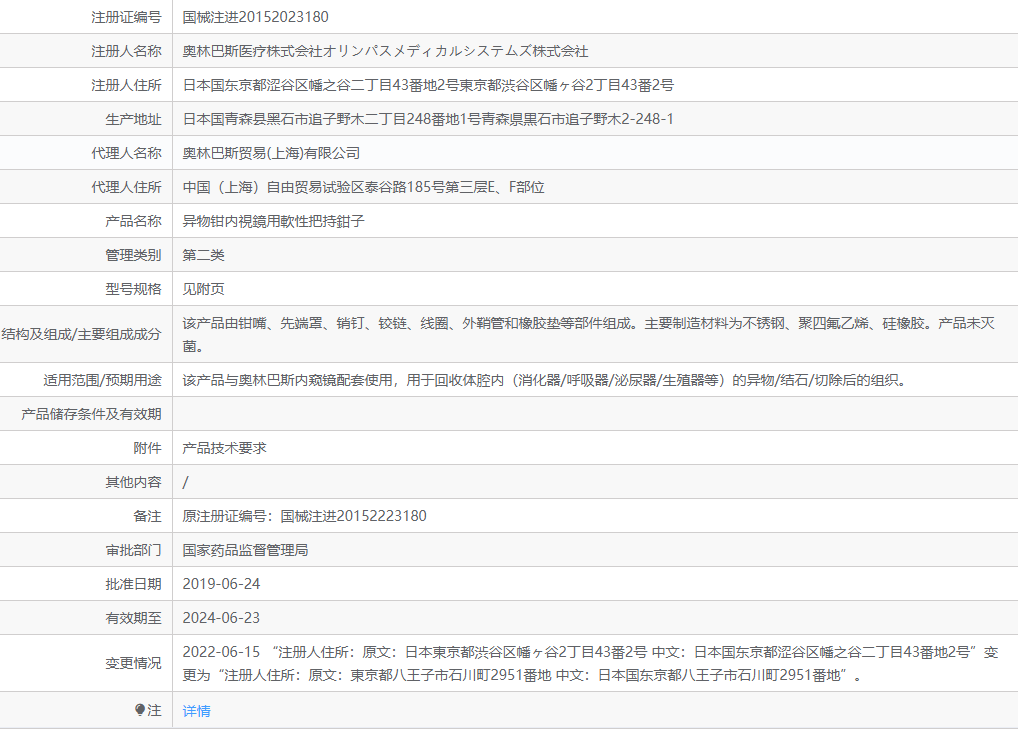Viewport: 1018px width, 732px height.
Task: Click the 代理人名称 label
Action: click(126, 153)
